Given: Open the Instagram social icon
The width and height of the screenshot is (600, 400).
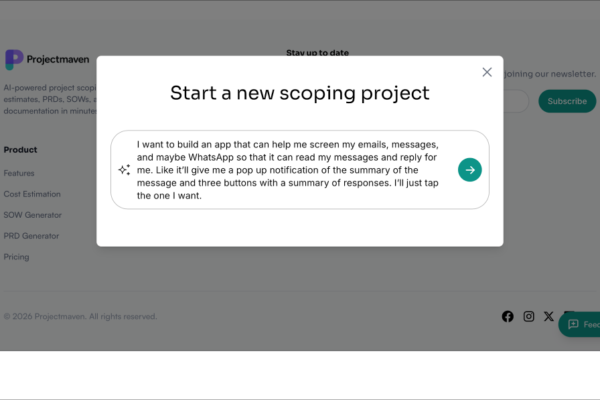Looking at the screenshot, I should pyautogui.click(x=529, y=317).
